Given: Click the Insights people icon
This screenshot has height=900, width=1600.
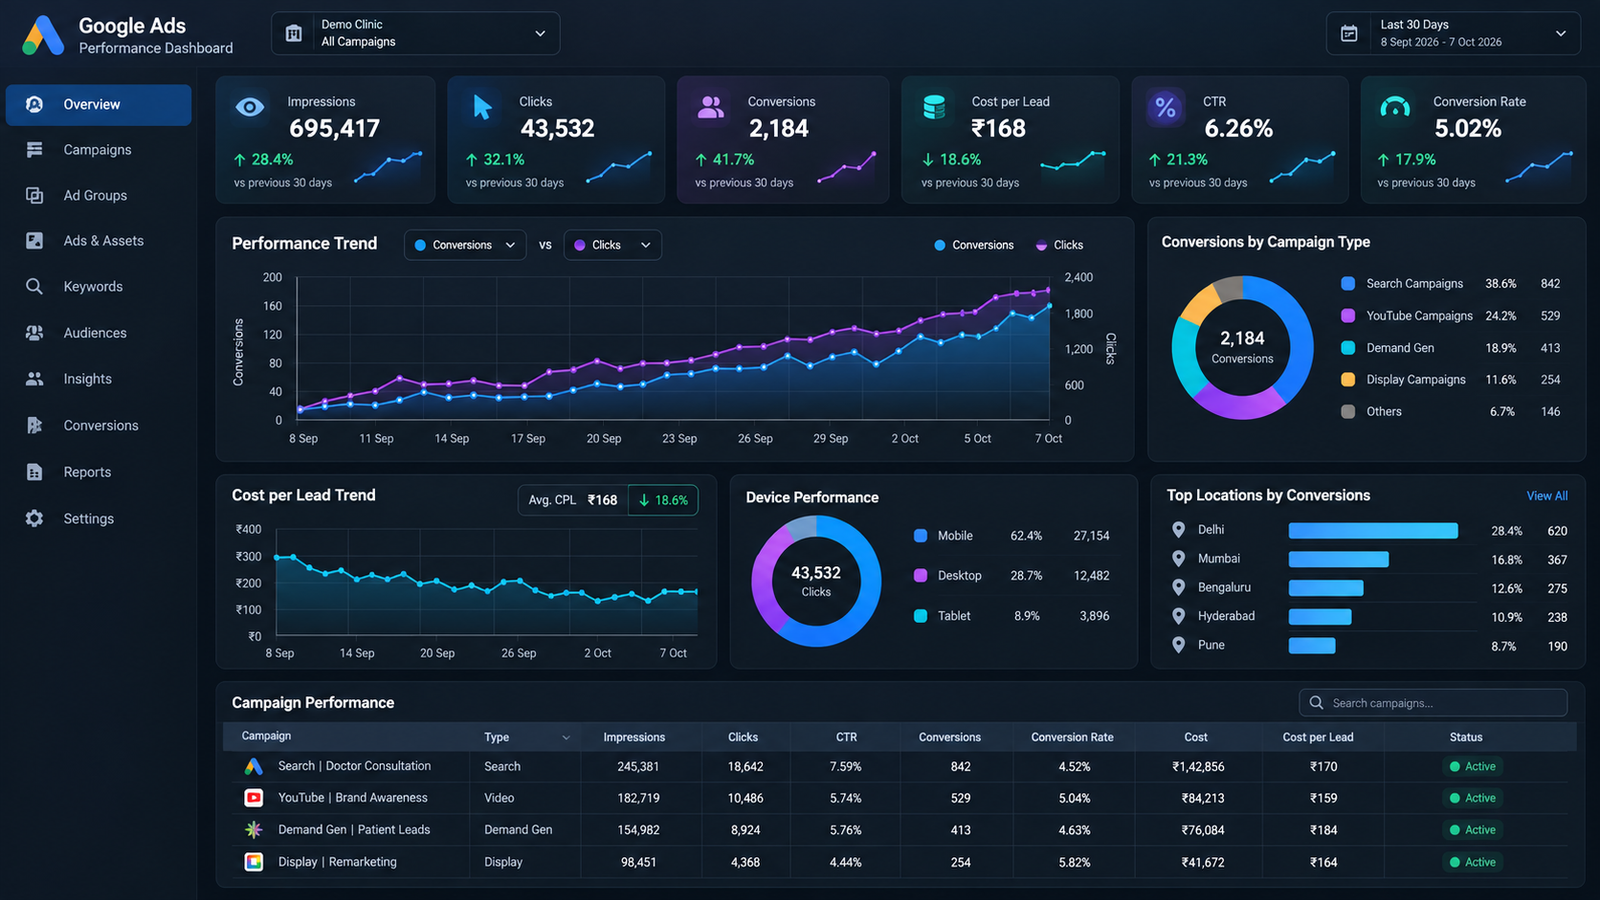Looking at the screenshot, I should pos(34,379).
